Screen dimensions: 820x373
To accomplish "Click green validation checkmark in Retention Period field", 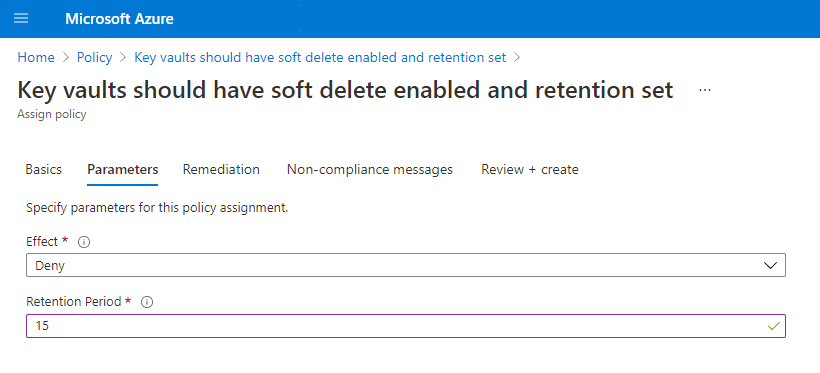I will 773,326.
